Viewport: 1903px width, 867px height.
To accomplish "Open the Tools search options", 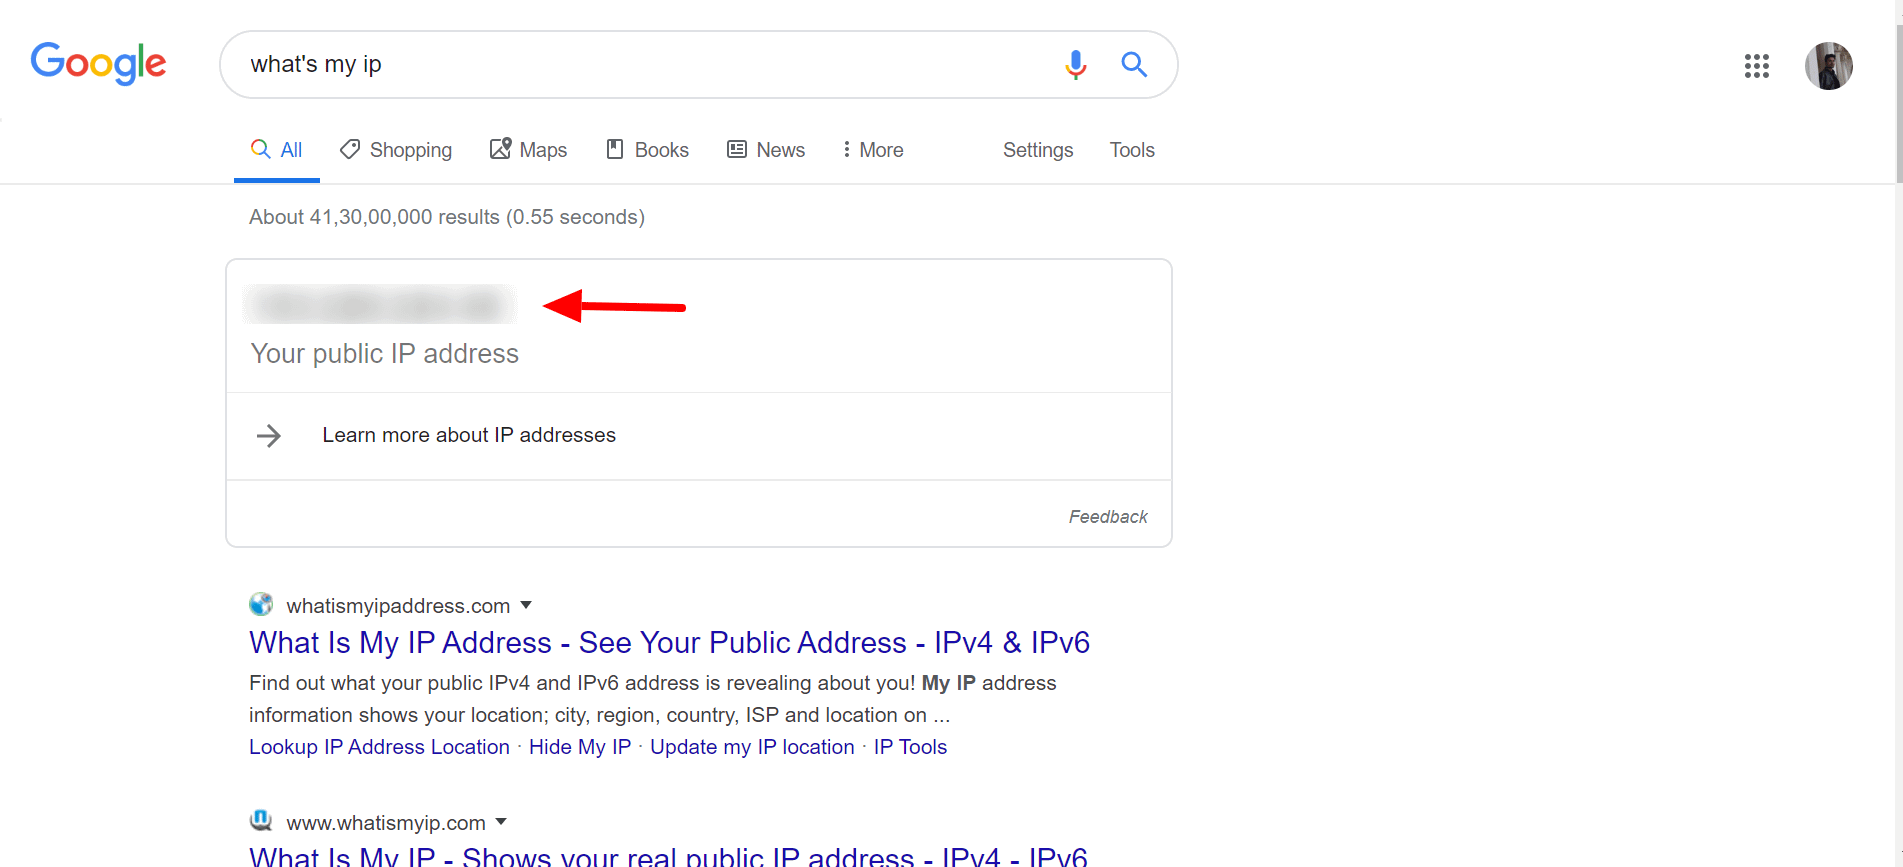I will coord(1132,150).
